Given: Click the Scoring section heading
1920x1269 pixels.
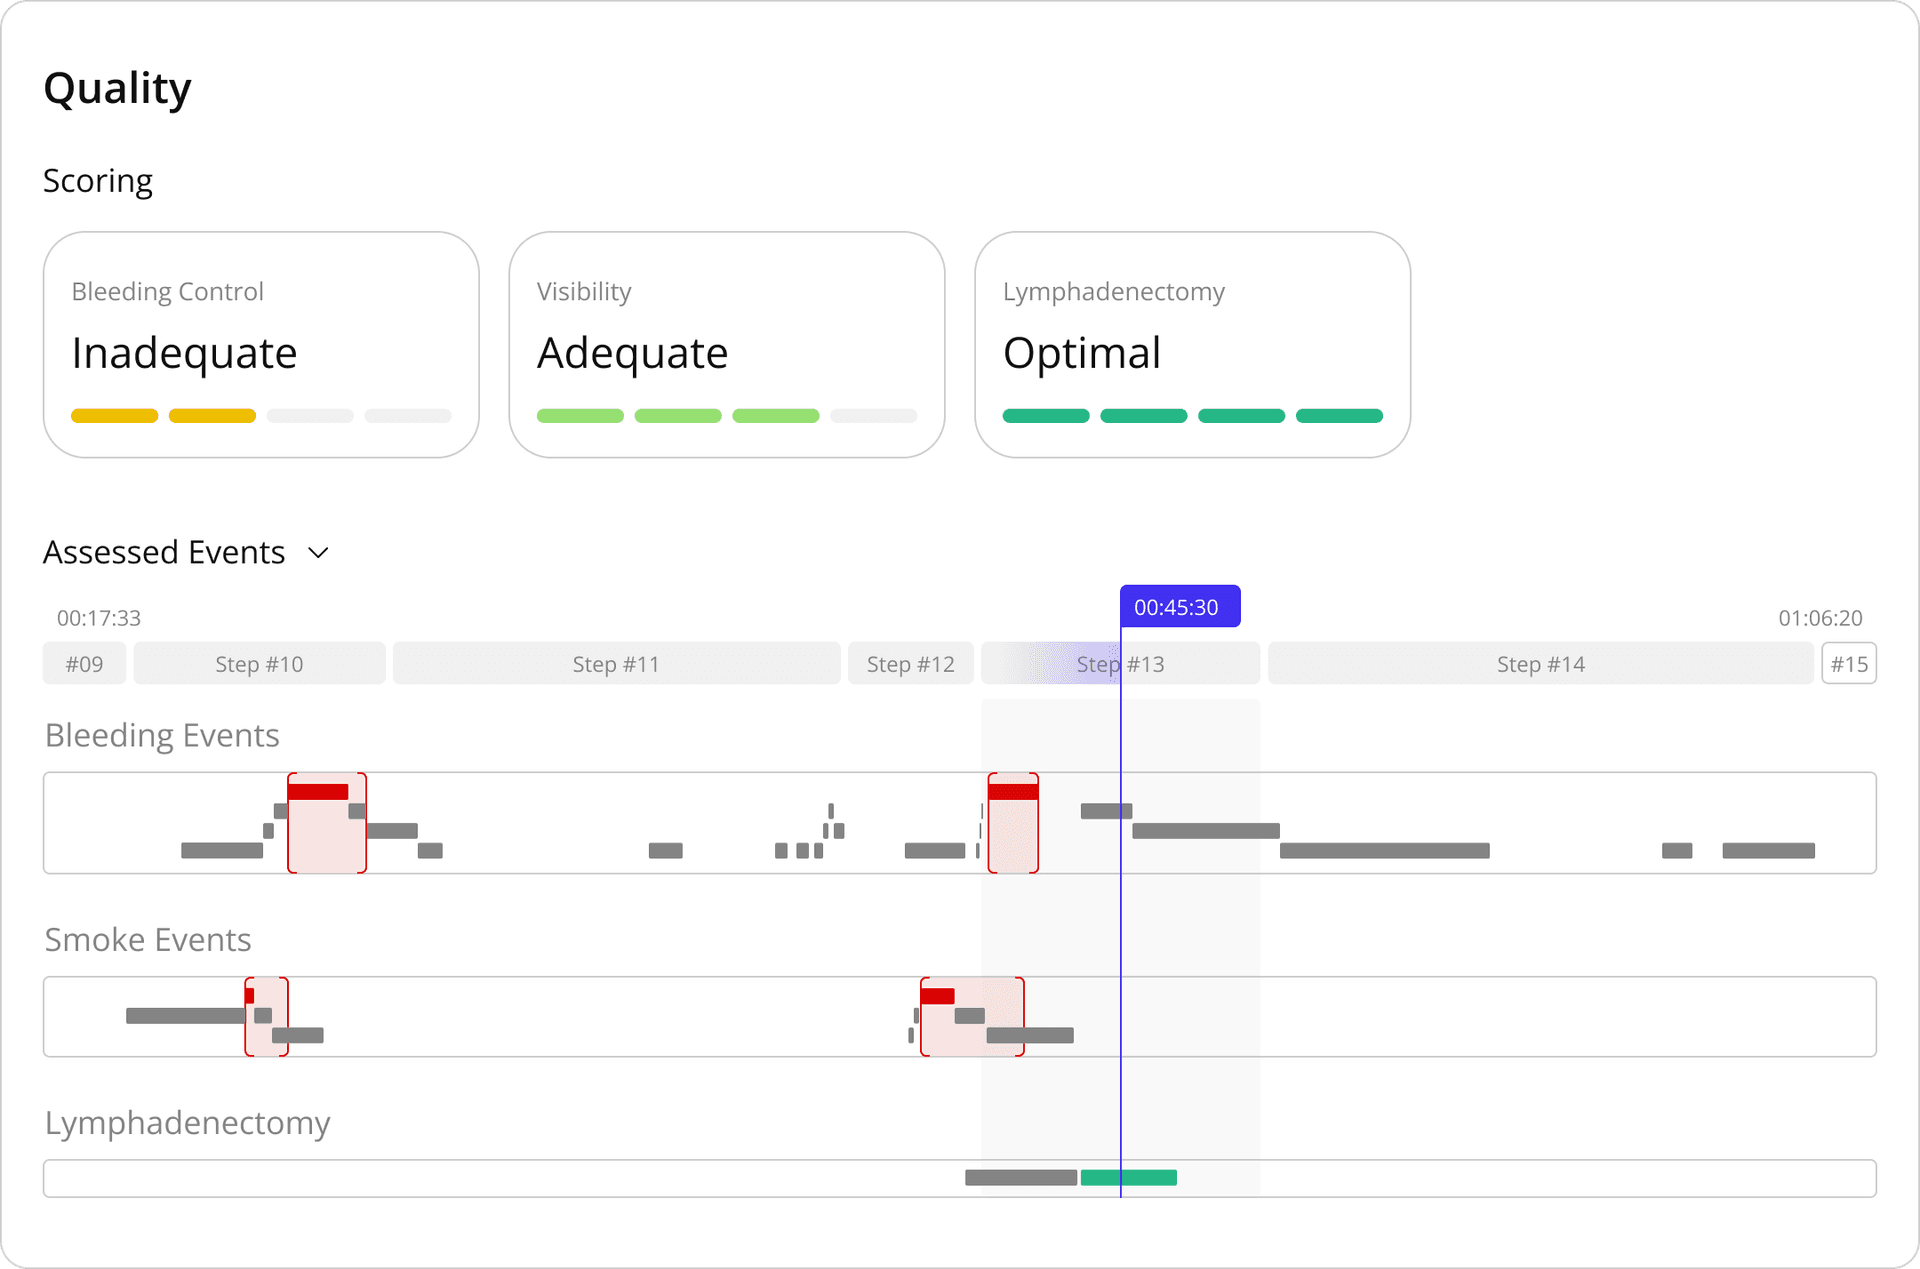Looking at the screenshot, I should 97,181.
